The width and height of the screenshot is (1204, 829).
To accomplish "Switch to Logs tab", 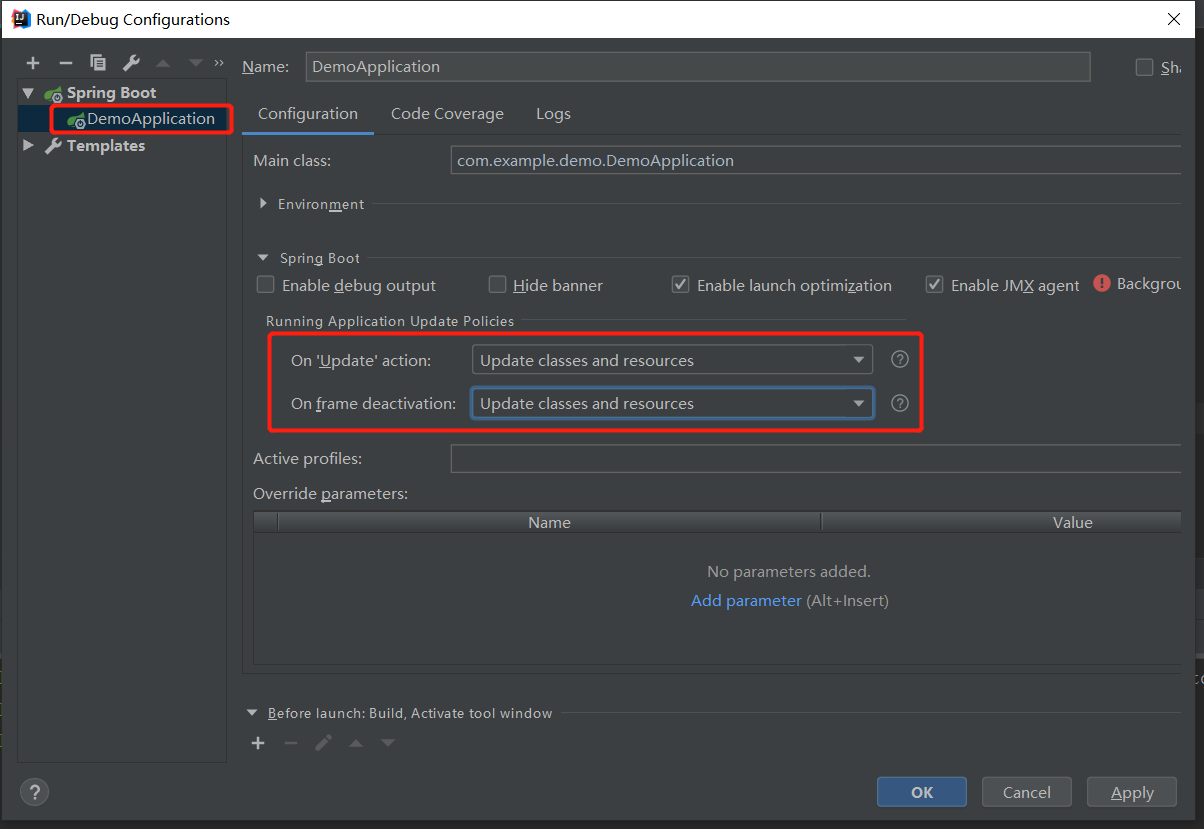I will coord(553,114).
